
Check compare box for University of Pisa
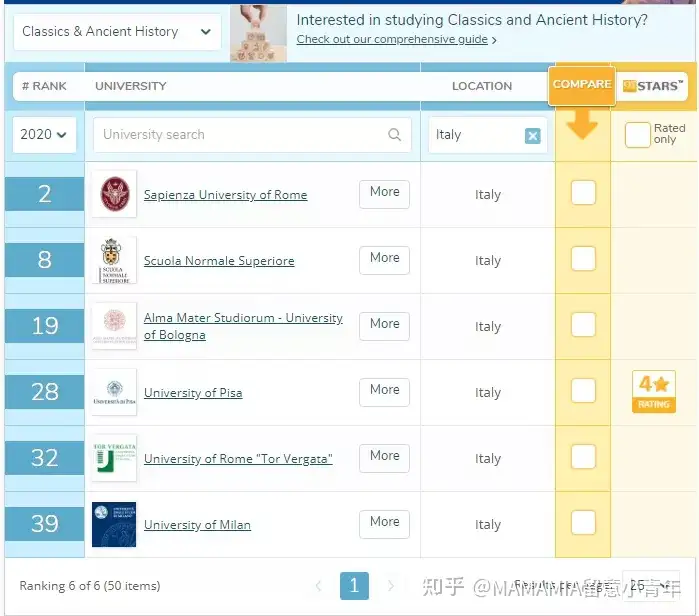click(x=583, y=390)
